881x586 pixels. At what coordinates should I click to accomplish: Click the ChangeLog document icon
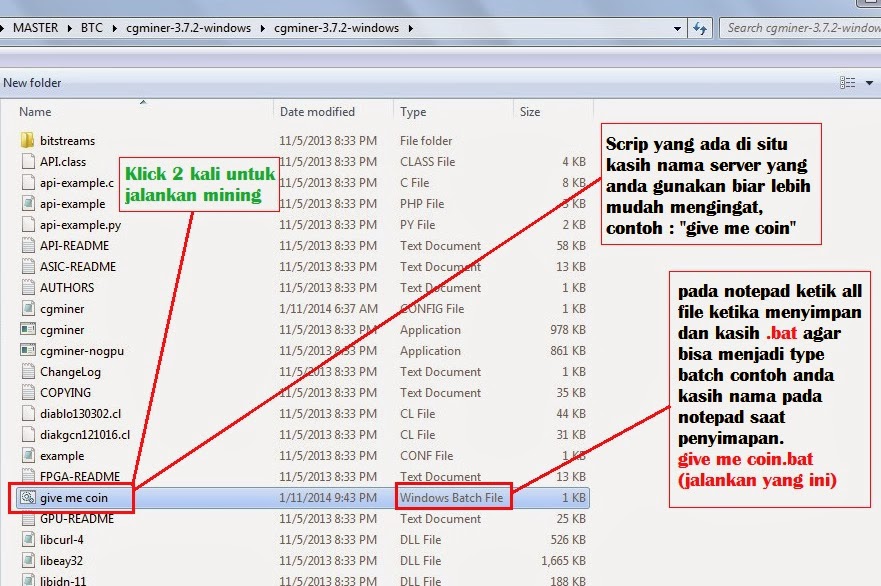point(28,371)
